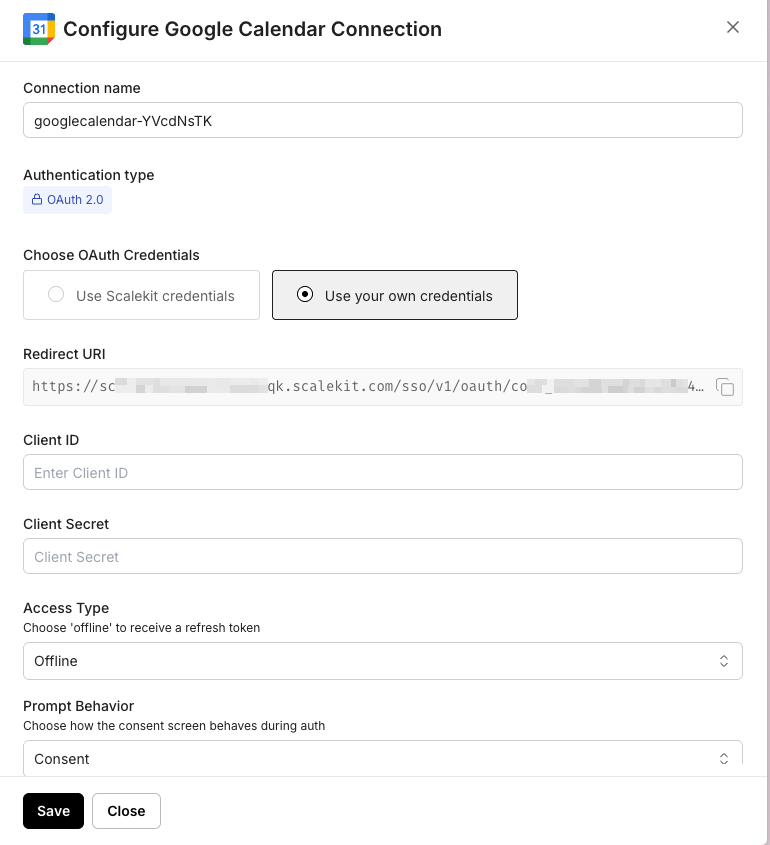Screen dimensions: 770x845
Task: Click the lock icon in the OAuth 2.0 badge
Action: click(37, 200)
